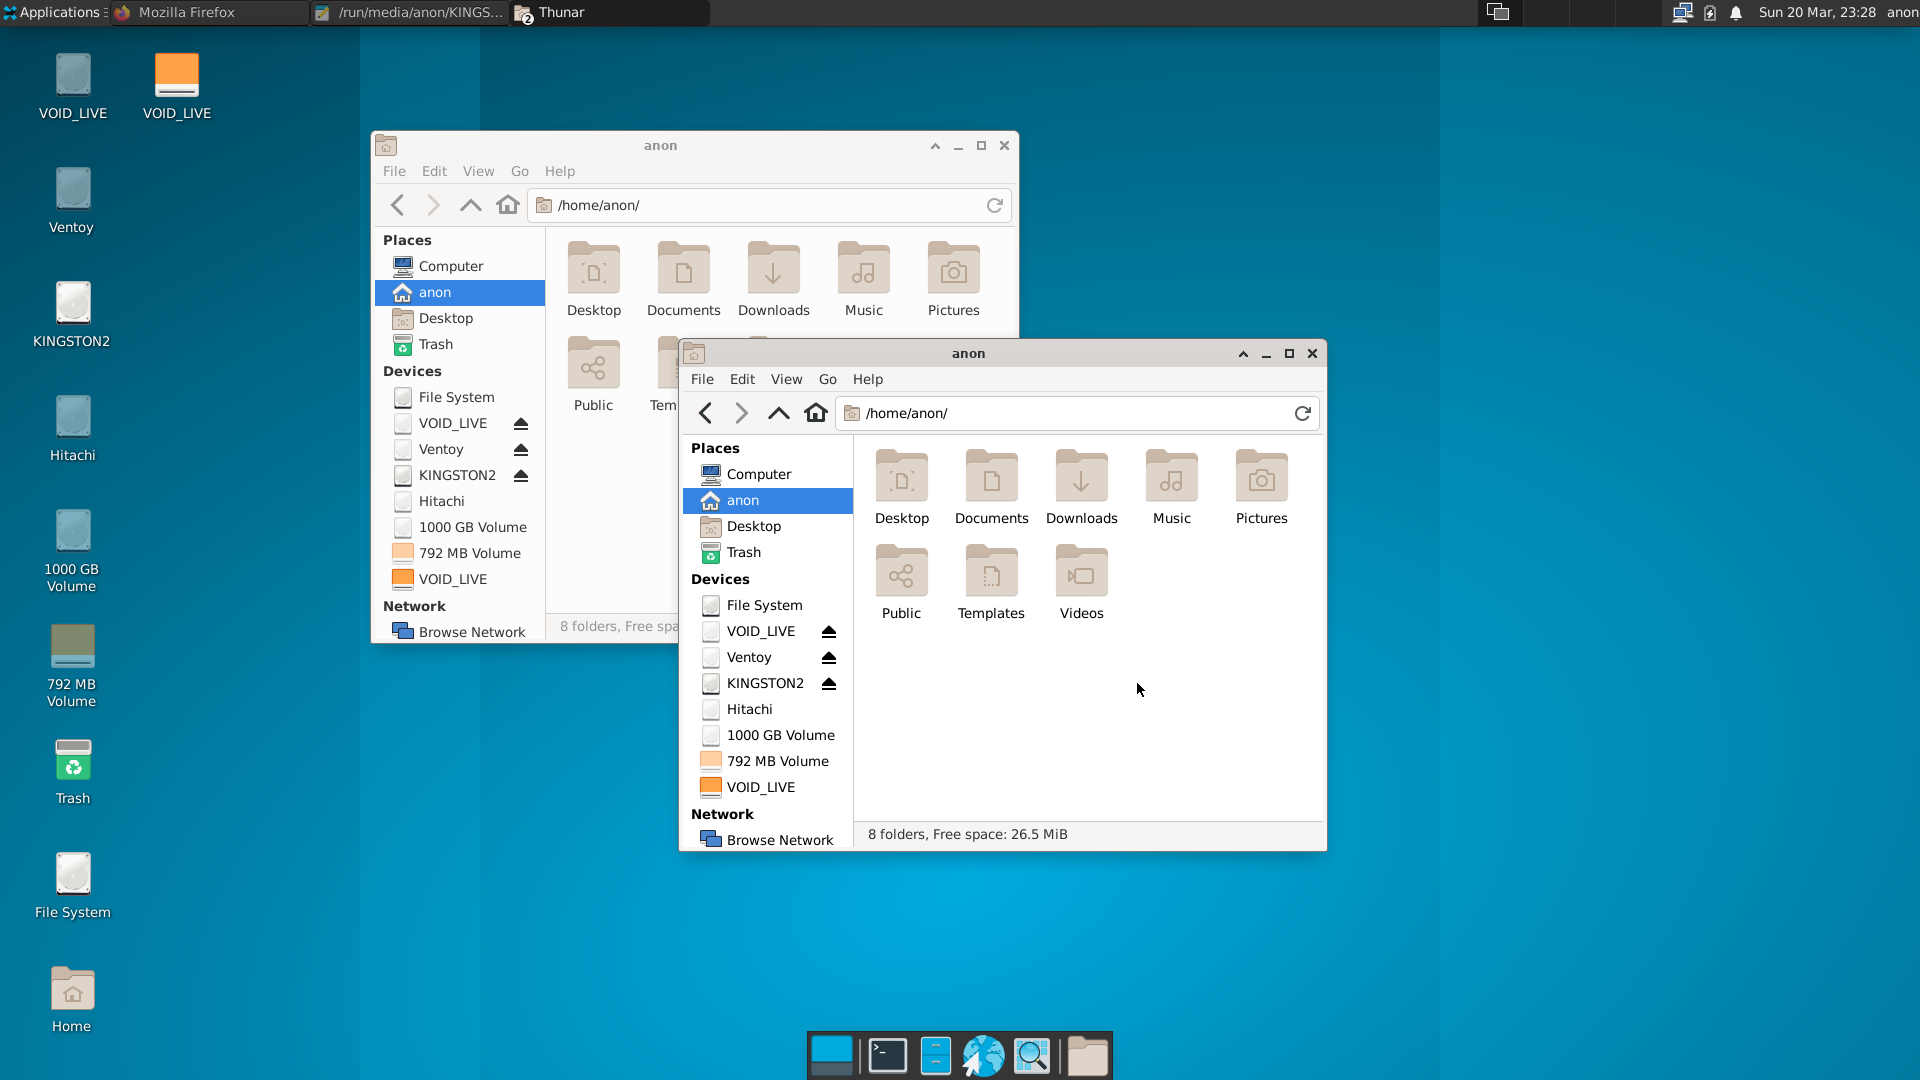Show desktop using dock's first icon
The image size is (1920, 1080).
pyautogui.click(x=831, y=1055)
